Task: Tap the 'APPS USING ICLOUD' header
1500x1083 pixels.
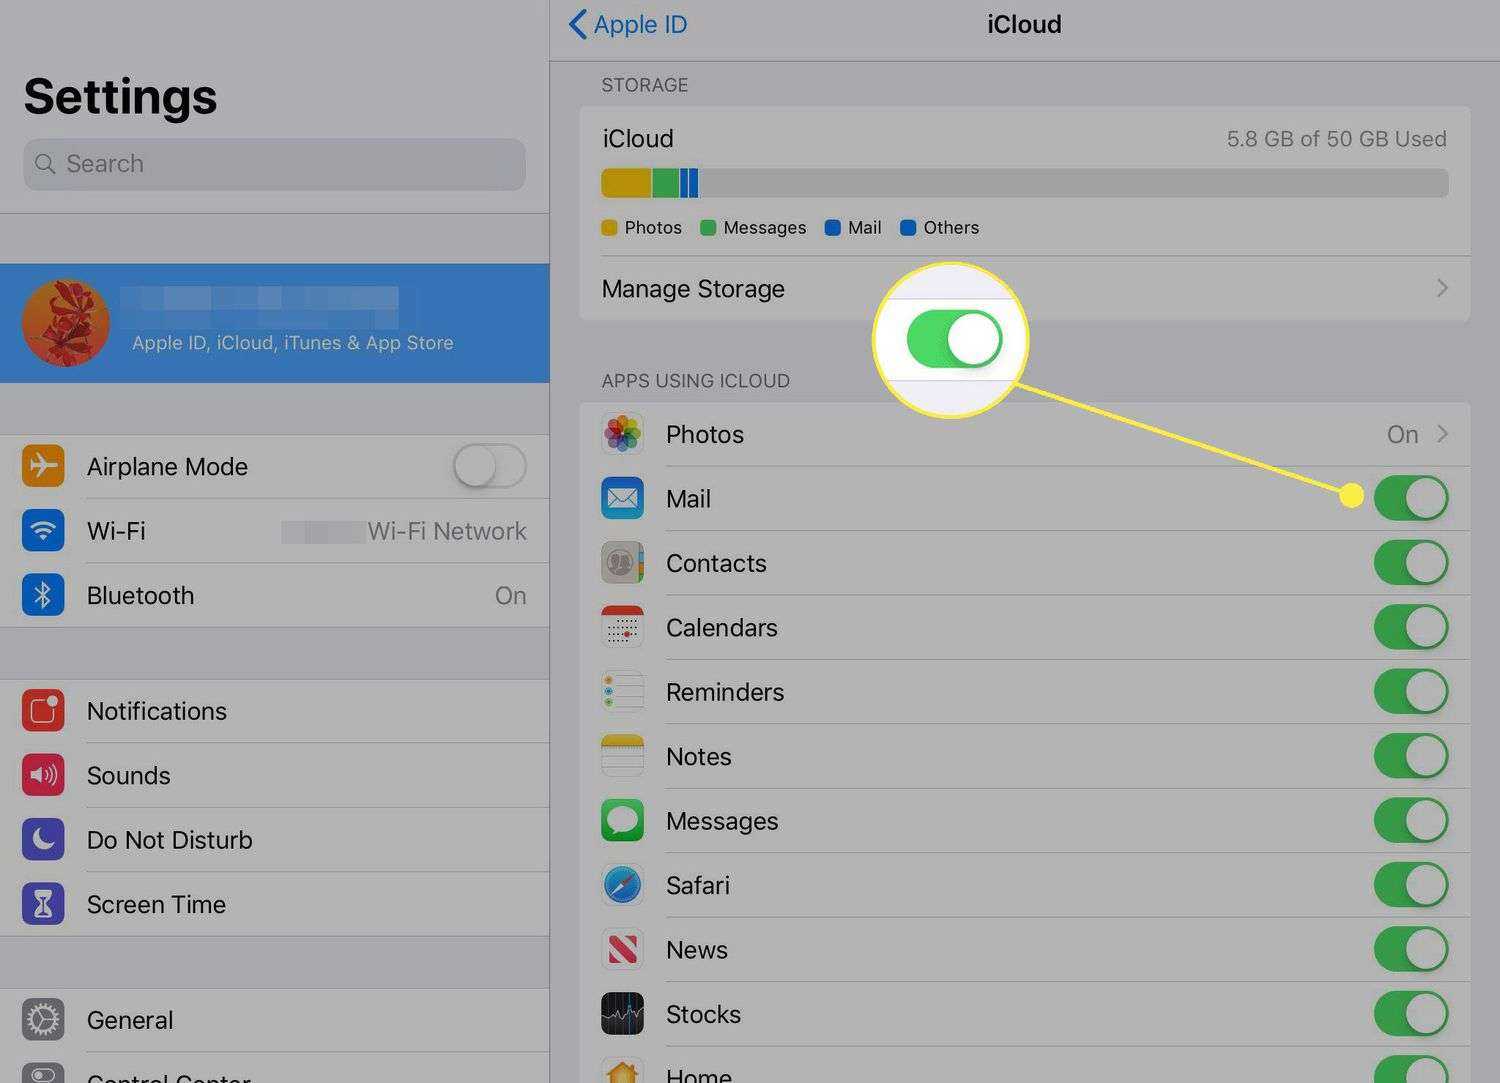Action: pos(695,381)
